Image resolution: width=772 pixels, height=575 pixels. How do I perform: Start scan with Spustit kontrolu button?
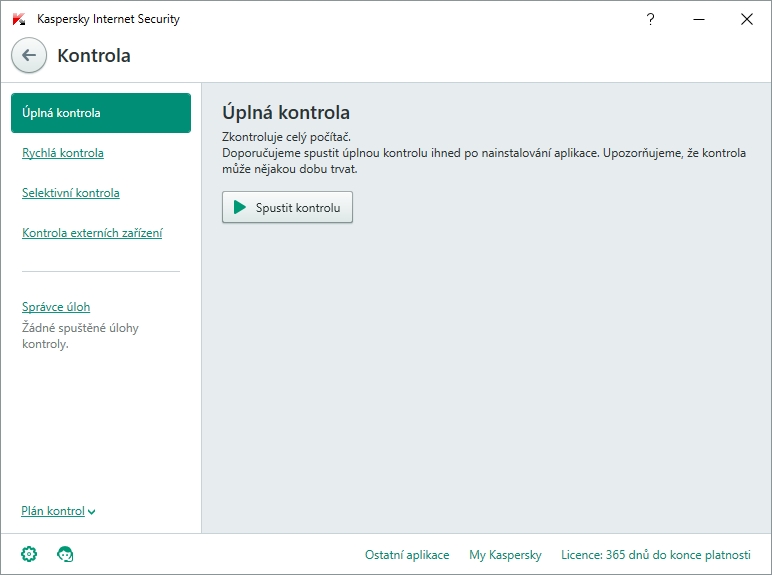(x=287, y=207)
